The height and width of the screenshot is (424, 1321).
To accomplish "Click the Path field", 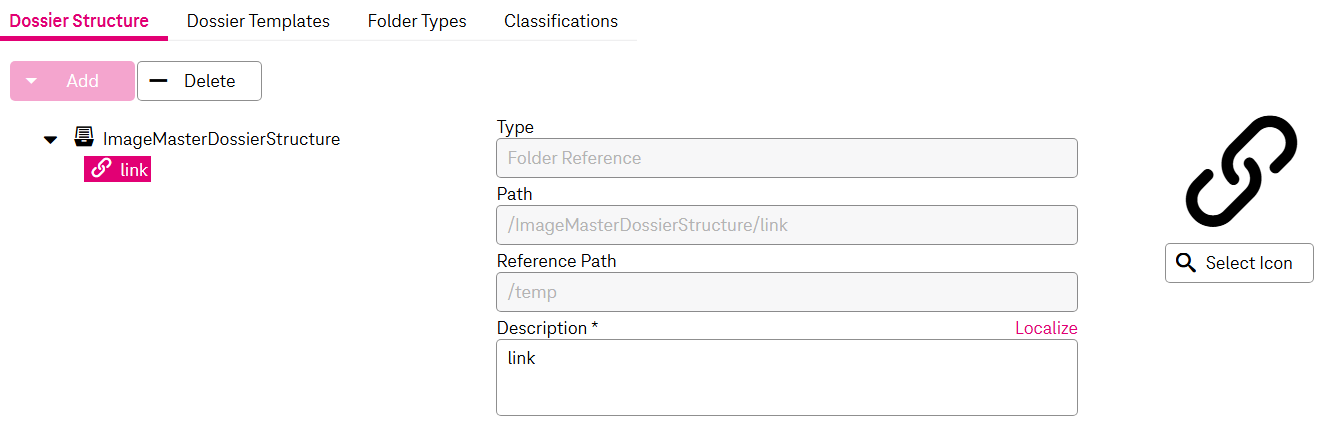I will click(x=786, y=225).
